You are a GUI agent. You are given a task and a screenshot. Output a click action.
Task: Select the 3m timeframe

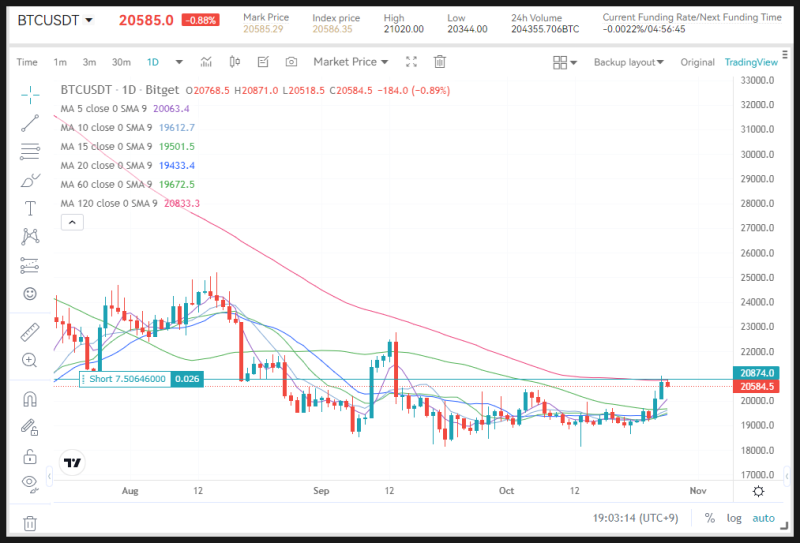click(x=89, y=62)
